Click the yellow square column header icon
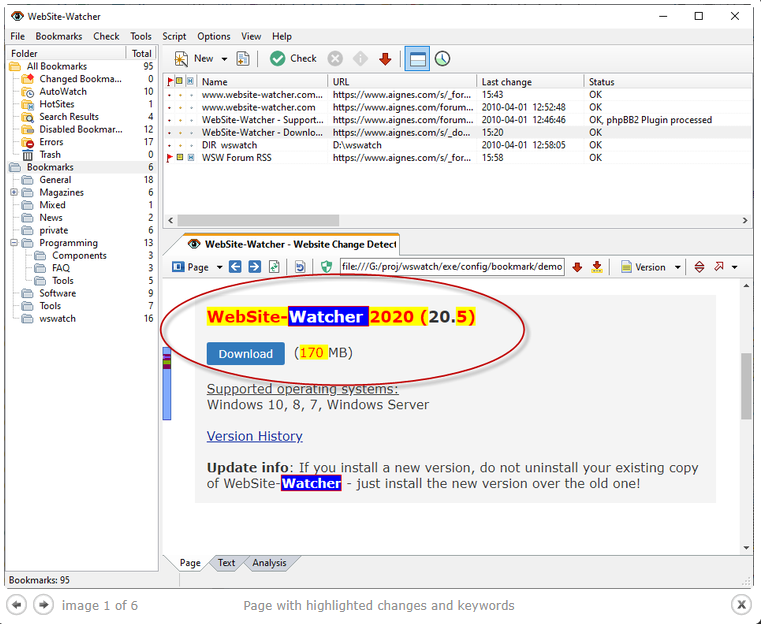This screenshot has width=761, height=624. (180, 81)
